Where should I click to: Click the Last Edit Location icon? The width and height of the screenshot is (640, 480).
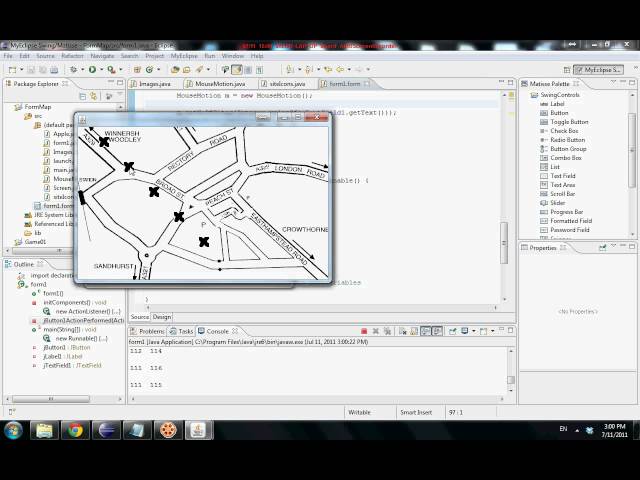point(328,69)
